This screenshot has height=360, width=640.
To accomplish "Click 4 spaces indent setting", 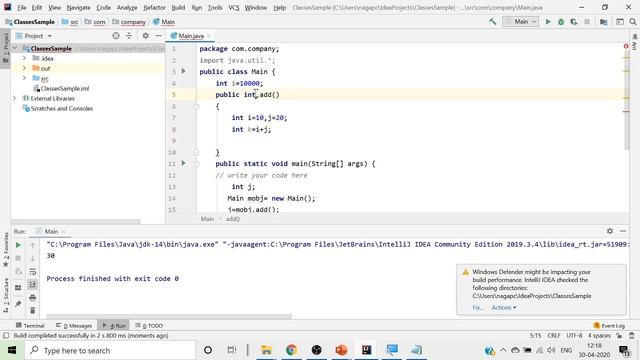I will (599, 336).
